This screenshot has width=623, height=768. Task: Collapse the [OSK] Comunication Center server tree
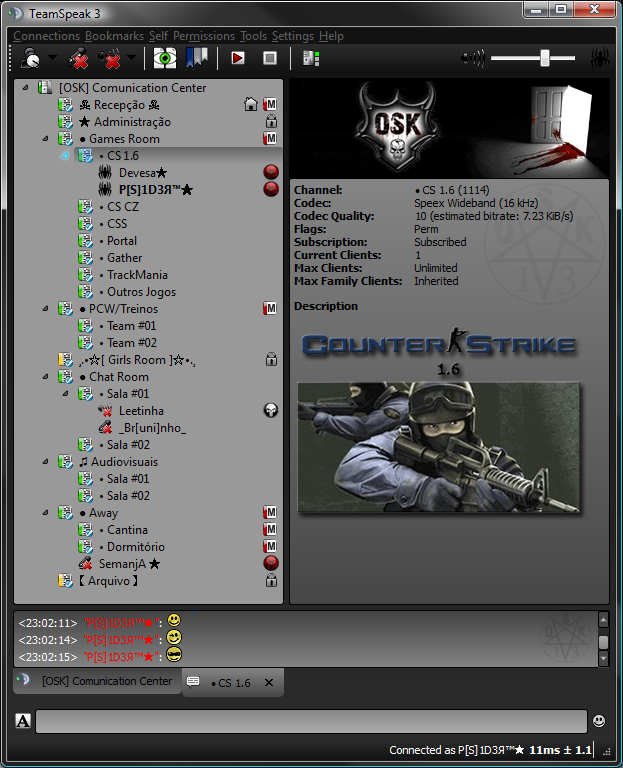coord(25,88)
